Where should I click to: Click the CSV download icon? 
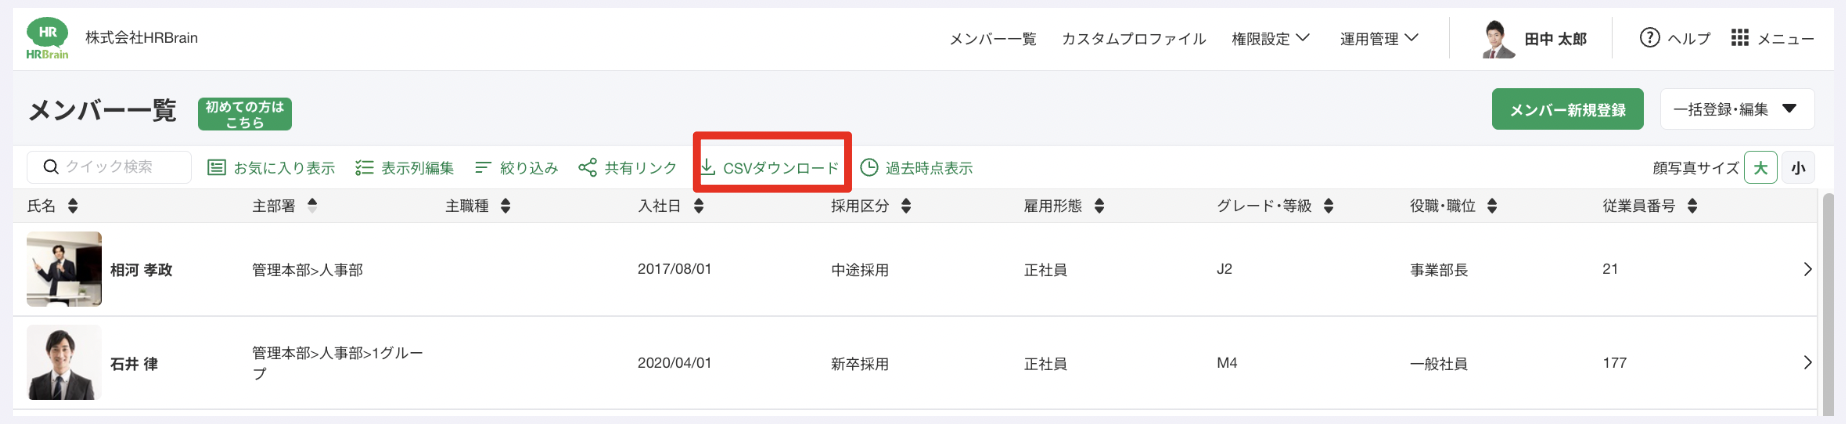tap(707, 167)
